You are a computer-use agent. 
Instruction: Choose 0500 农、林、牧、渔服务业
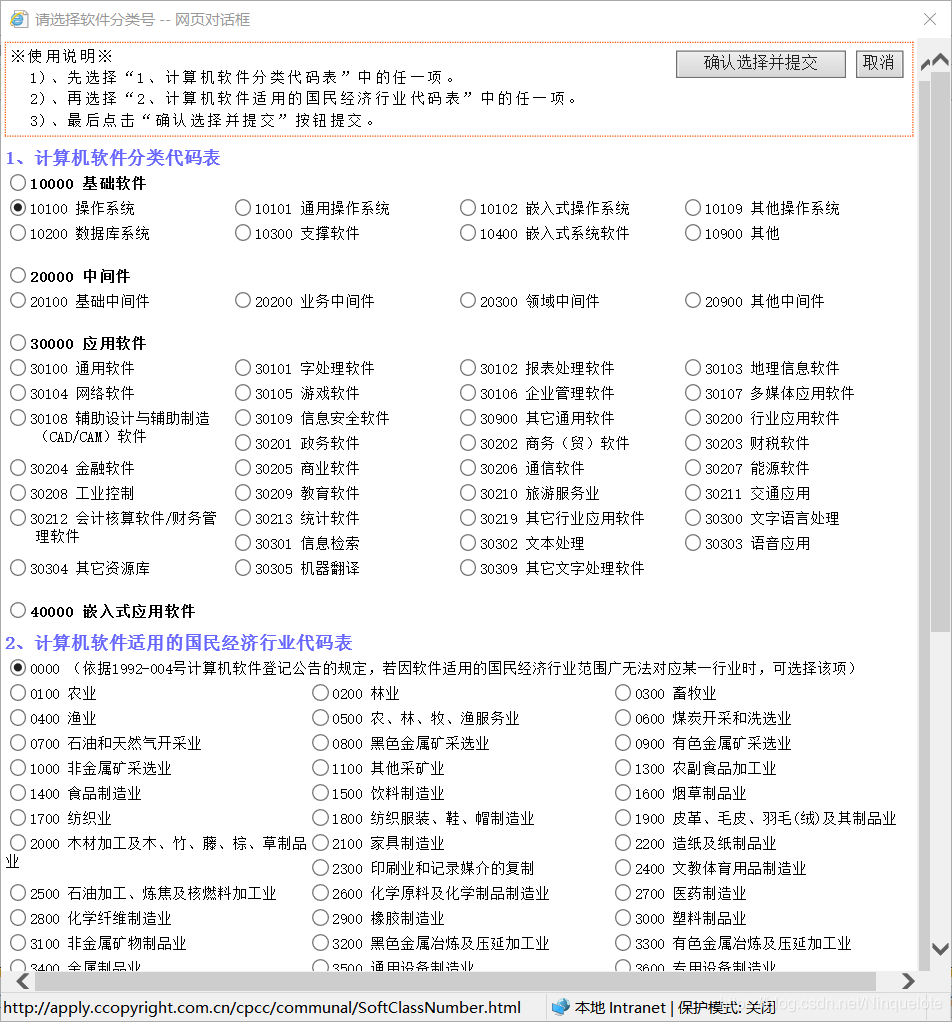coord(322,718)
